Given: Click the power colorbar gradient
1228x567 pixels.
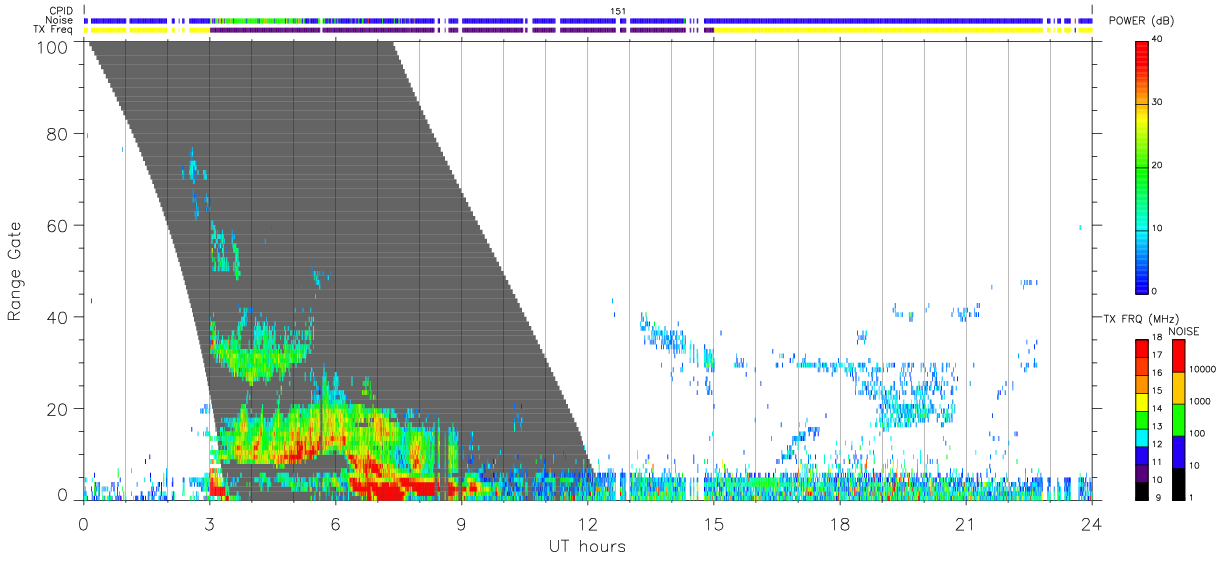Looking at the screenshot, I should (x=1142, y=166).
